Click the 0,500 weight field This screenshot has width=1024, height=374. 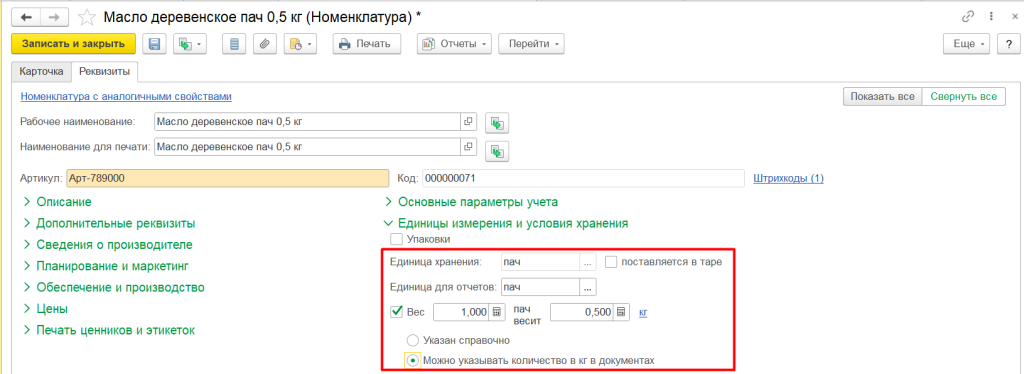[x=581, y=312]
